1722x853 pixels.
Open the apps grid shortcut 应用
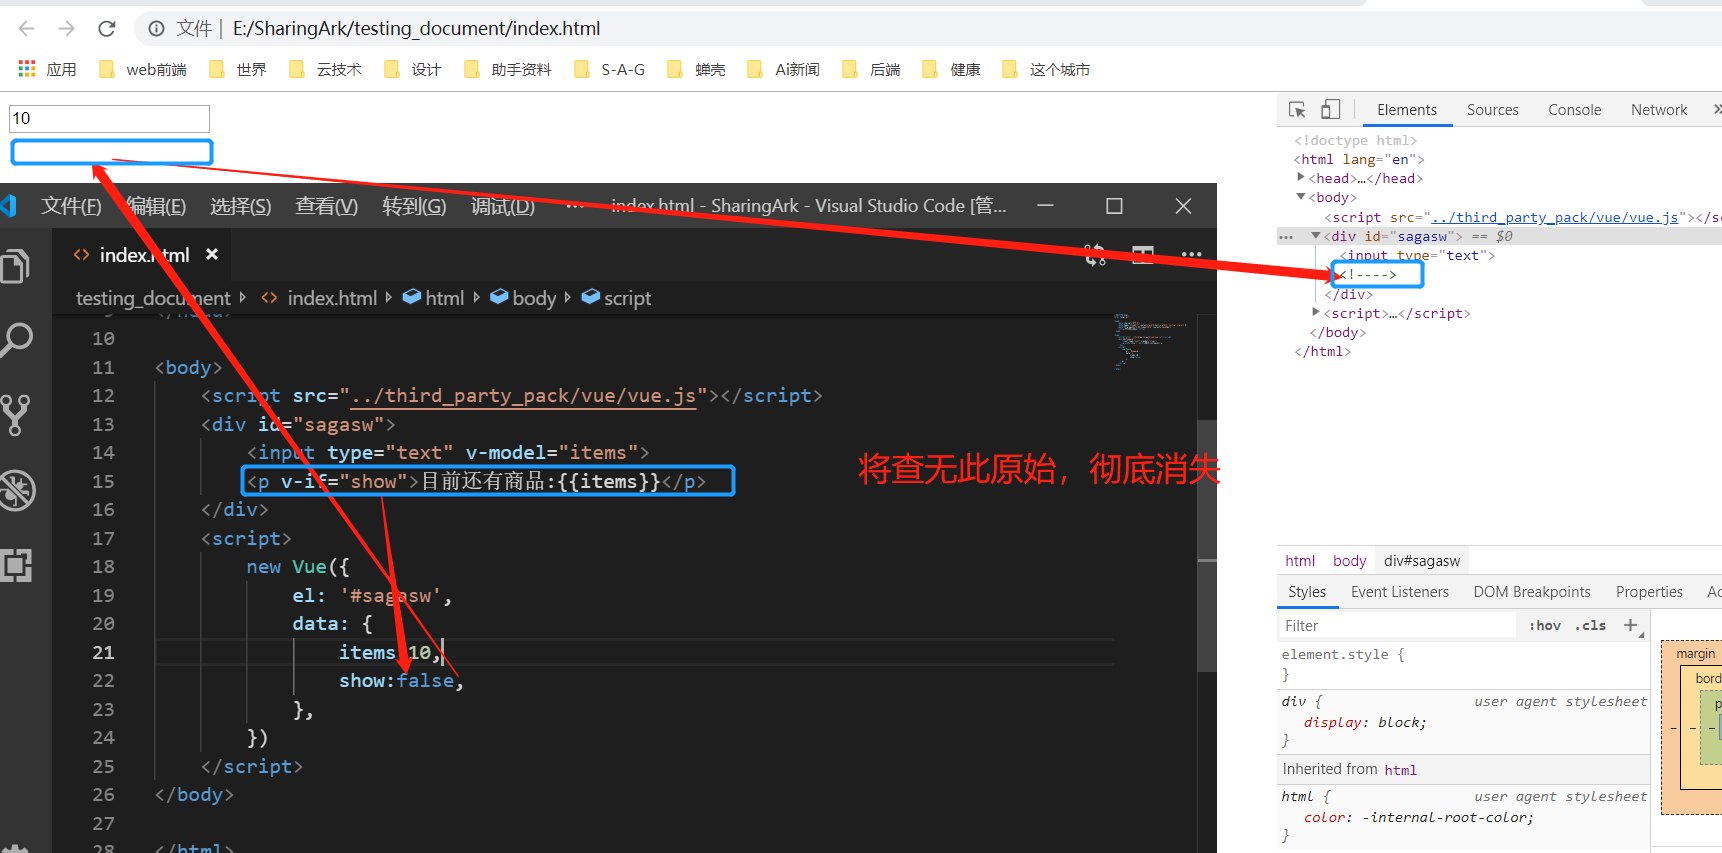coord(47,69)
